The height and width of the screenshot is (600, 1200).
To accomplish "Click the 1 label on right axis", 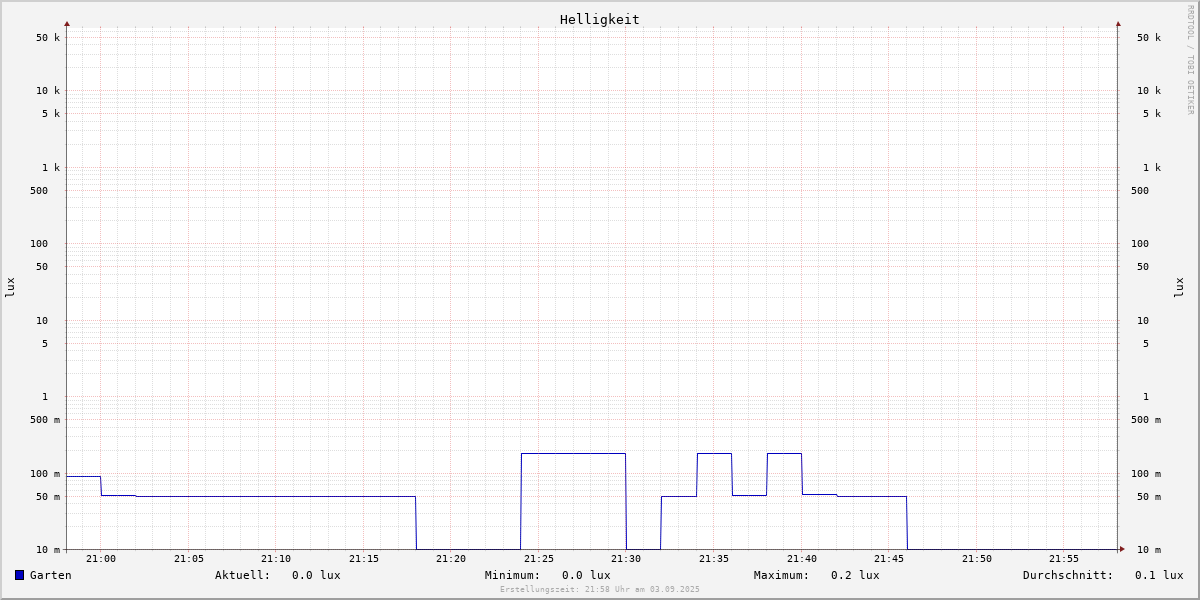I will point(1146,397).
